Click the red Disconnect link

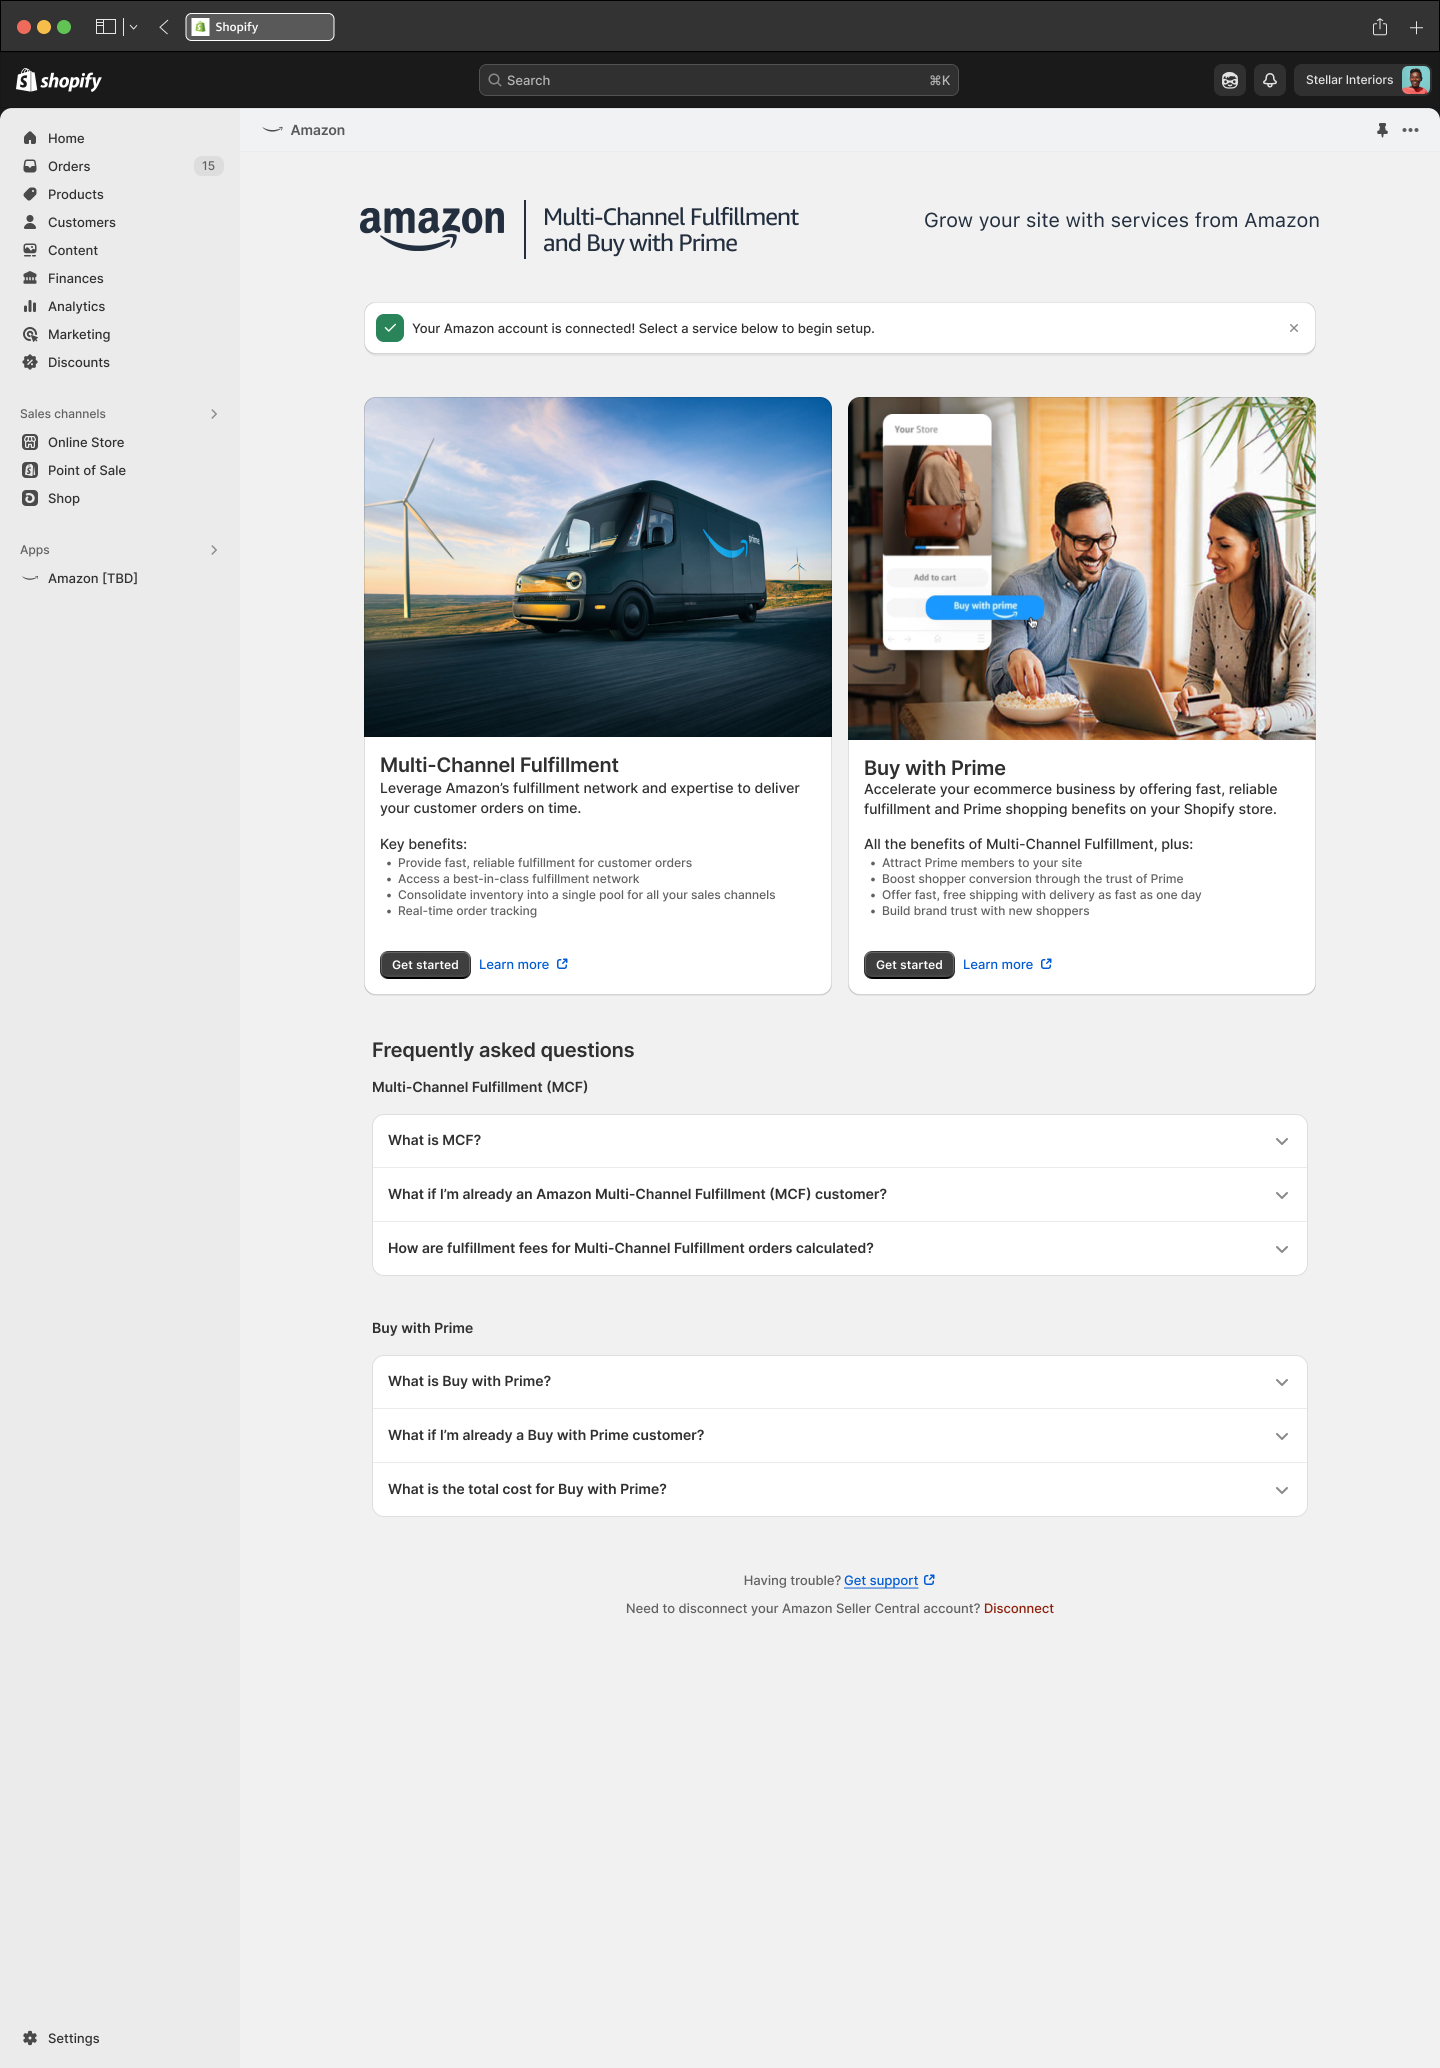1018,1608
